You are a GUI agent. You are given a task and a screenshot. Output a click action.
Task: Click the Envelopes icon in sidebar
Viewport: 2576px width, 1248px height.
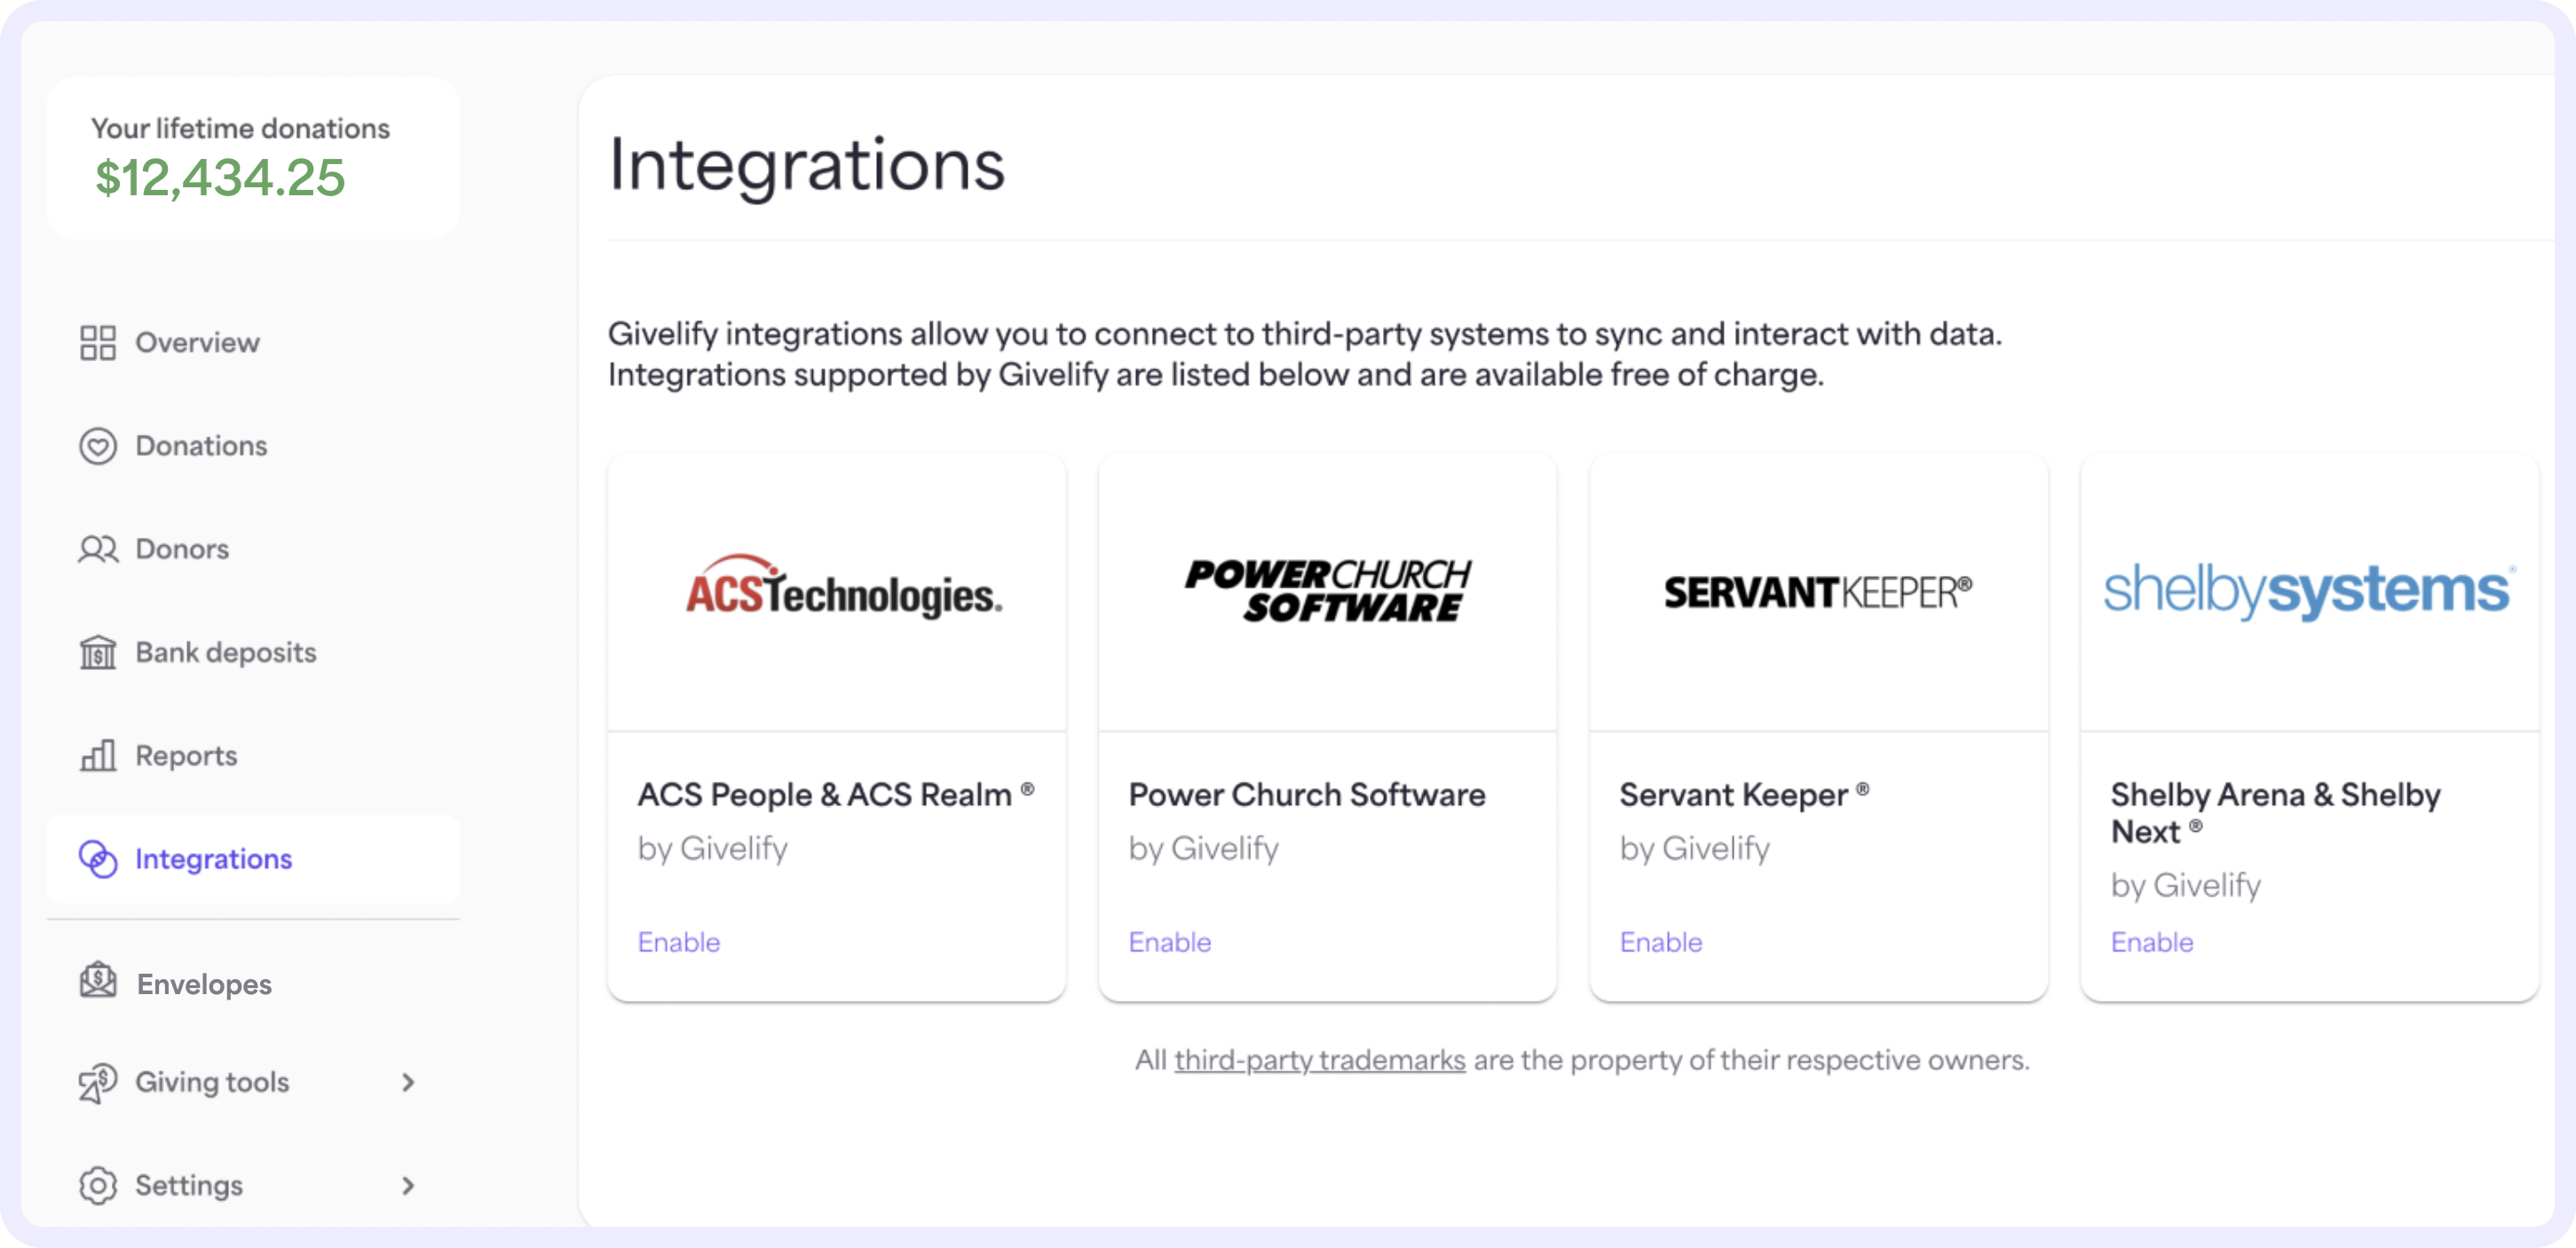(x=98, y=981)
